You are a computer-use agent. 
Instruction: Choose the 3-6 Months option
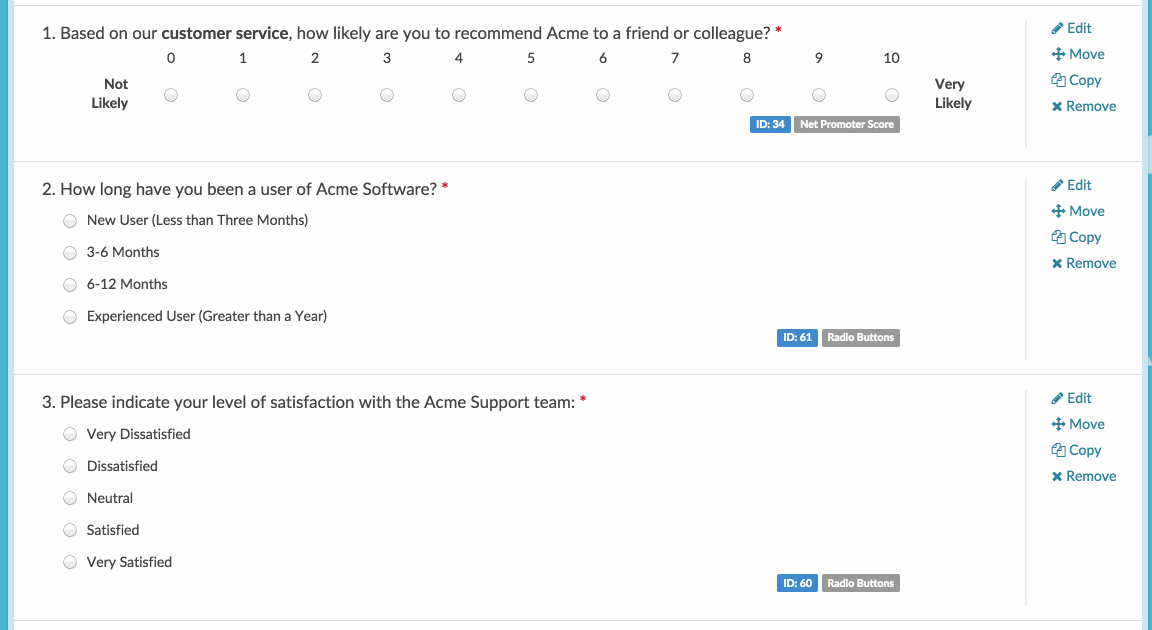point(70,253)
